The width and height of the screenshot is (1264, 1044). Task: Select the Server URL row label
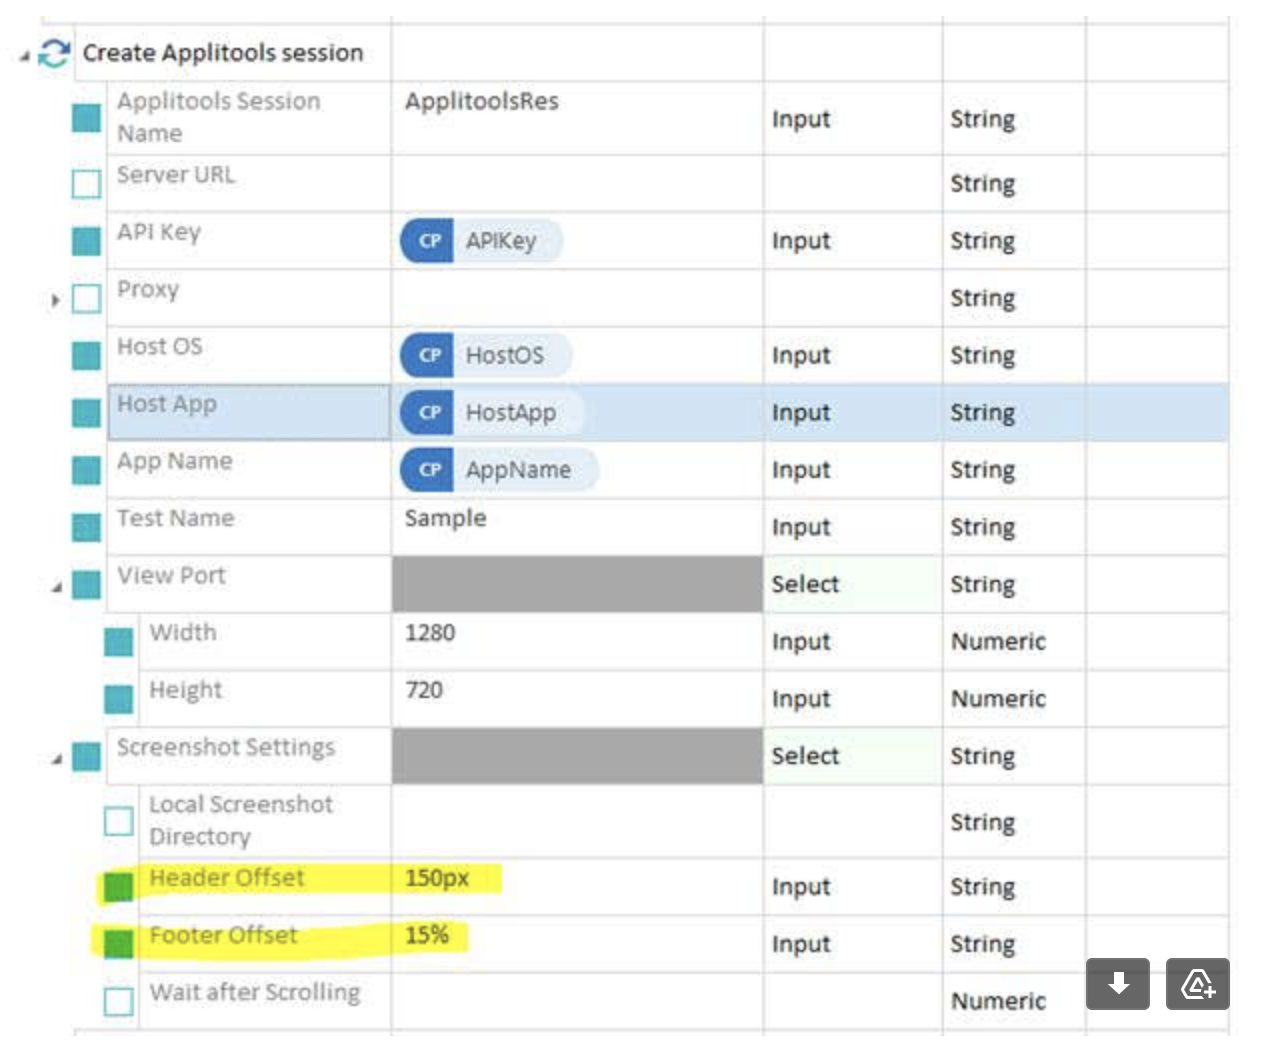pos(176,175)
